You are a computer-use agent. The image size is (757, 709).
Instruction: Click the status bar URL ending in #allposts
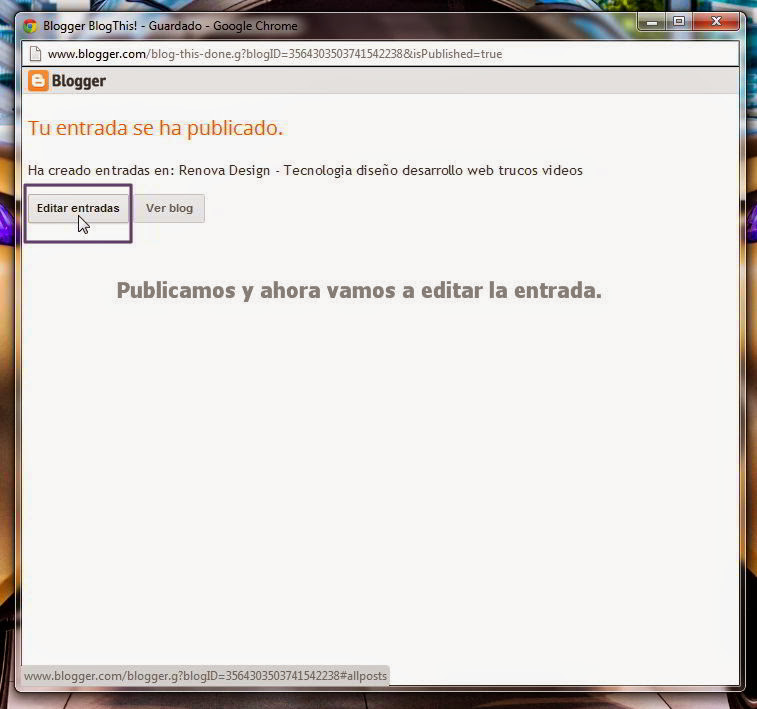[206, 676]
